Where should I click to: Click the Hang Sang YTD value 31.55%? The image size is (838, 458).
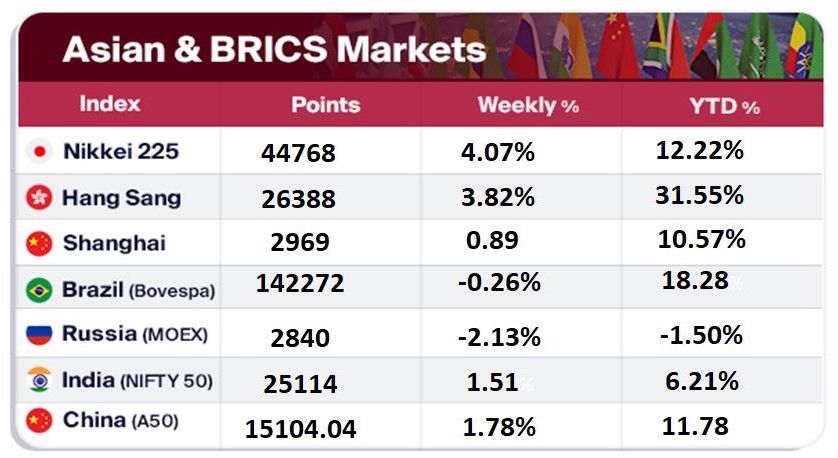click(699, 196)
